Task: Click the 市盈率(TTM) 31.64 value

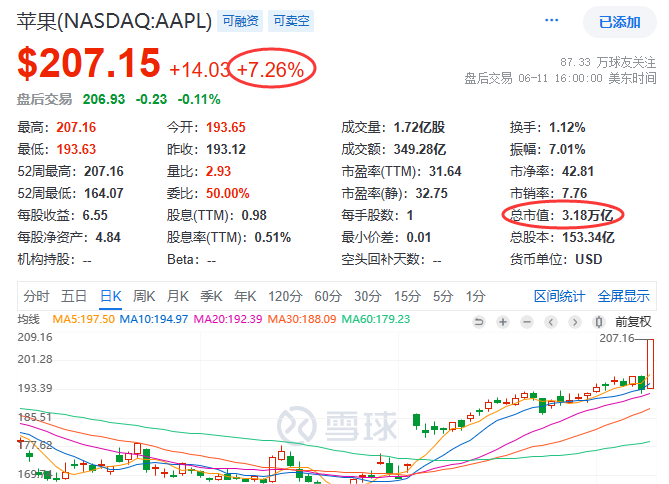Action: point(445,172)
